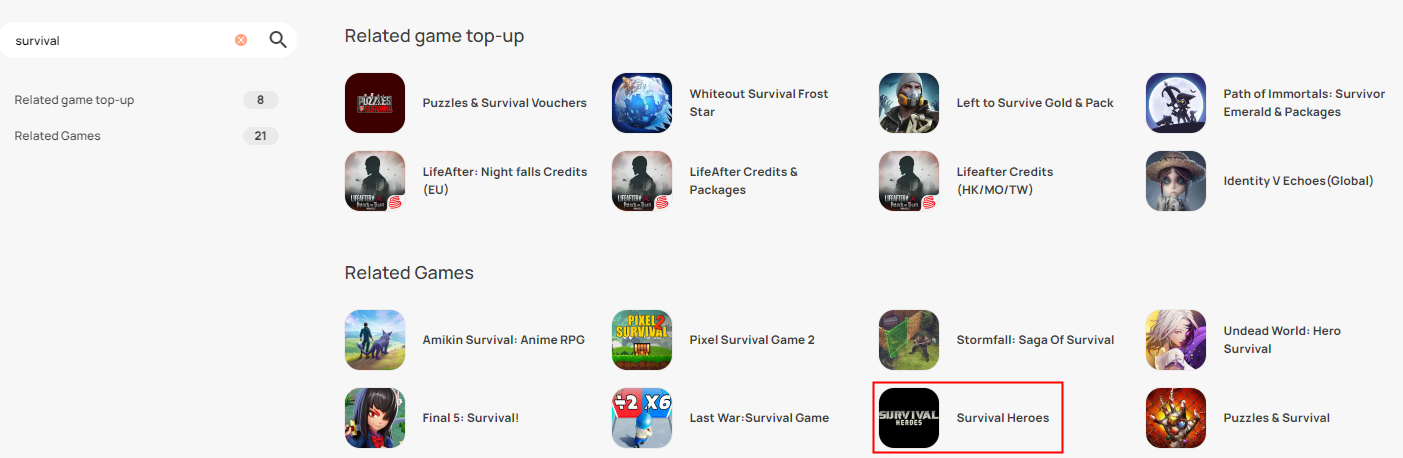Select the Survival Heroes black icon
This screenshot has width=1403, height=458.
pyautogui.click(x=909, y=418)
